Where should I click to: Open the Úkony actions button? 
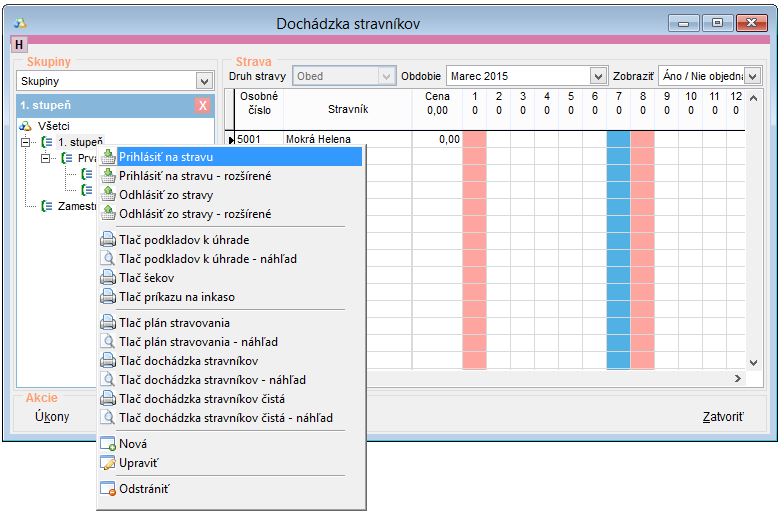(x=52, y=416)
